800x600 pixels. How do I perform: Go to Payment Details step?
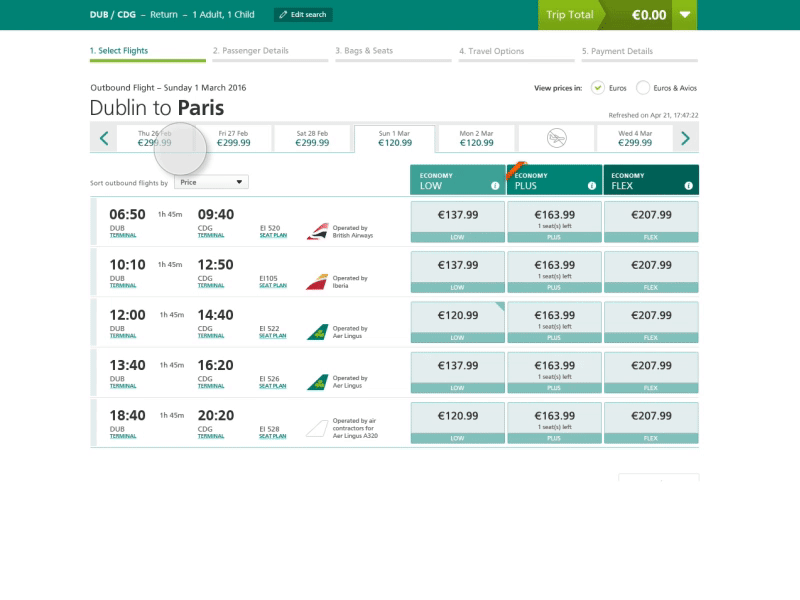[640, 53]
